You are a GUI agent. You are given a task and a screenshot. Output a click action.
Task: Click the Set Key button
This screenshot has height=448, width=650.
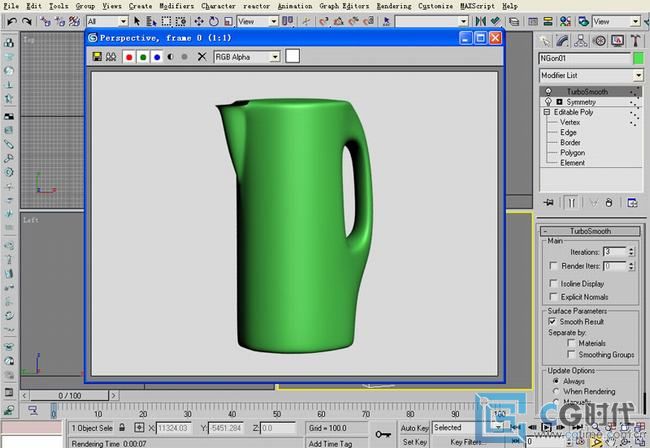point(415,442)
